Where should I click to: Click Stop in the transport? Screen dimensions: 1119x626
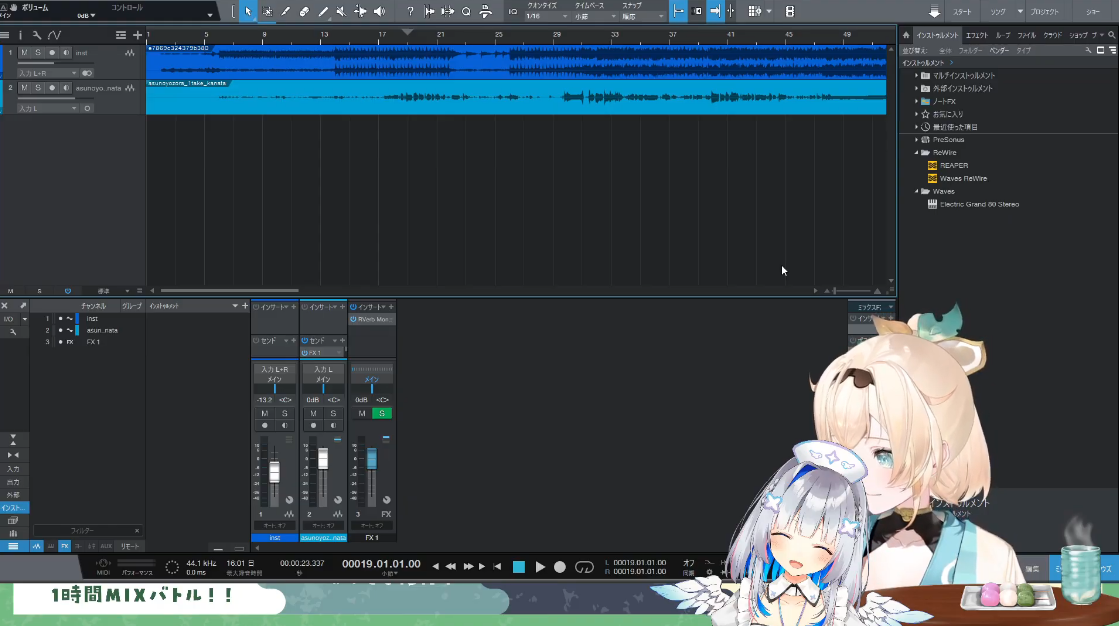[x=519, y=567]
